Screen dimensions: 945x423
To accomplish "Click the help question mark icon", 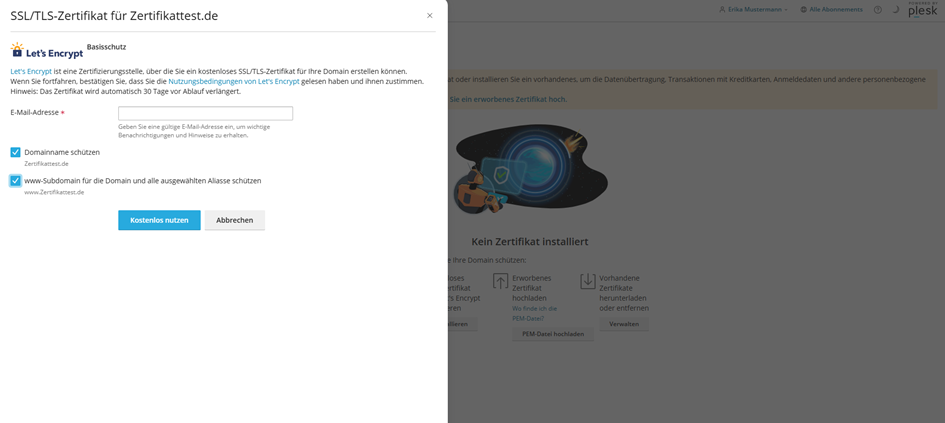I will point(878,10).
